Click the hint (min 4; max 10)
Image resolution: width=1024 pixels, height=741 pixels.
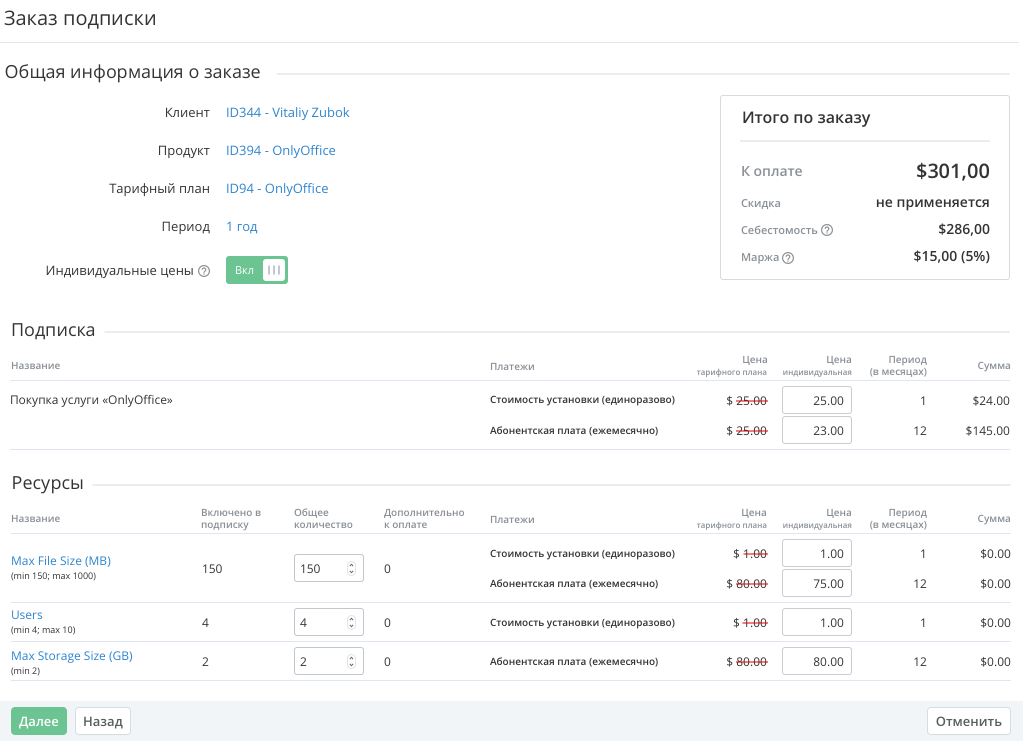43,630
